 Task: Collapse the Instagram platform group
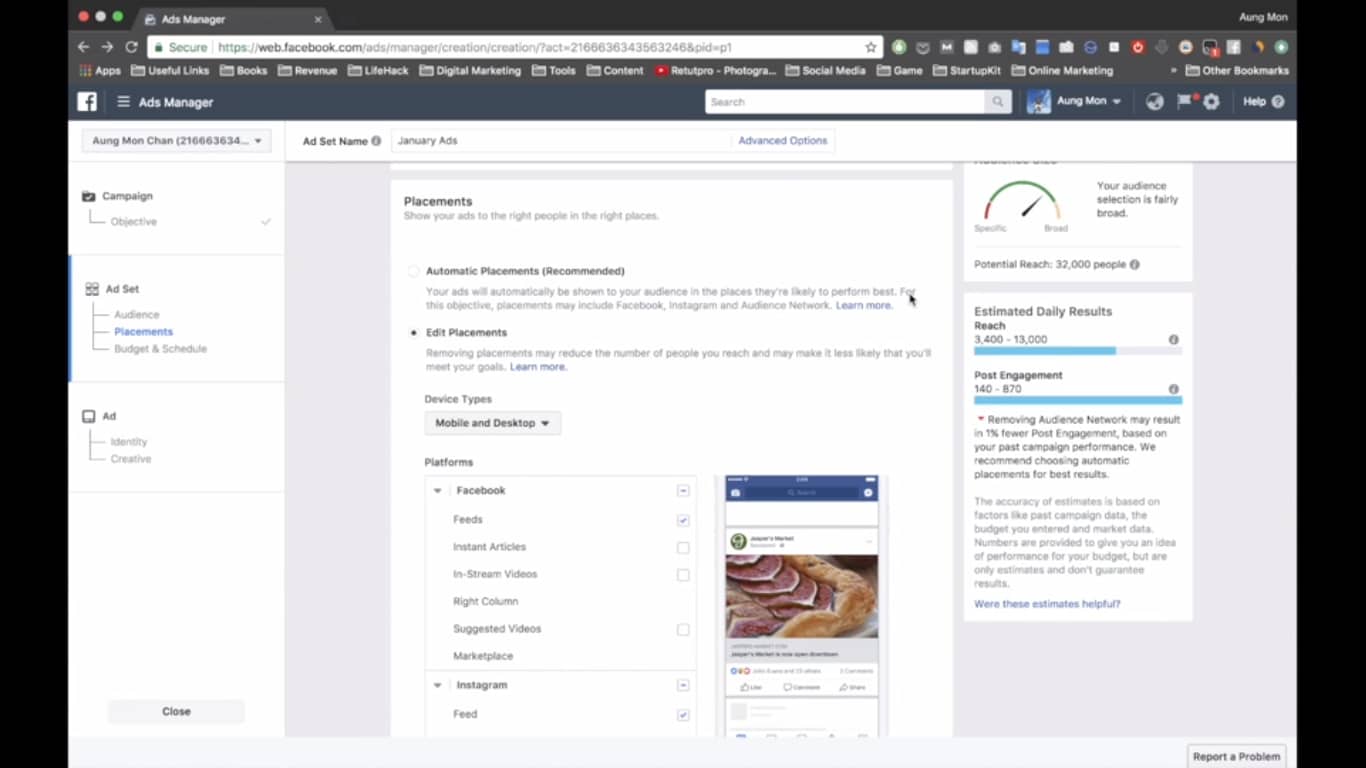pyautogui.click(x=437, y=686)
